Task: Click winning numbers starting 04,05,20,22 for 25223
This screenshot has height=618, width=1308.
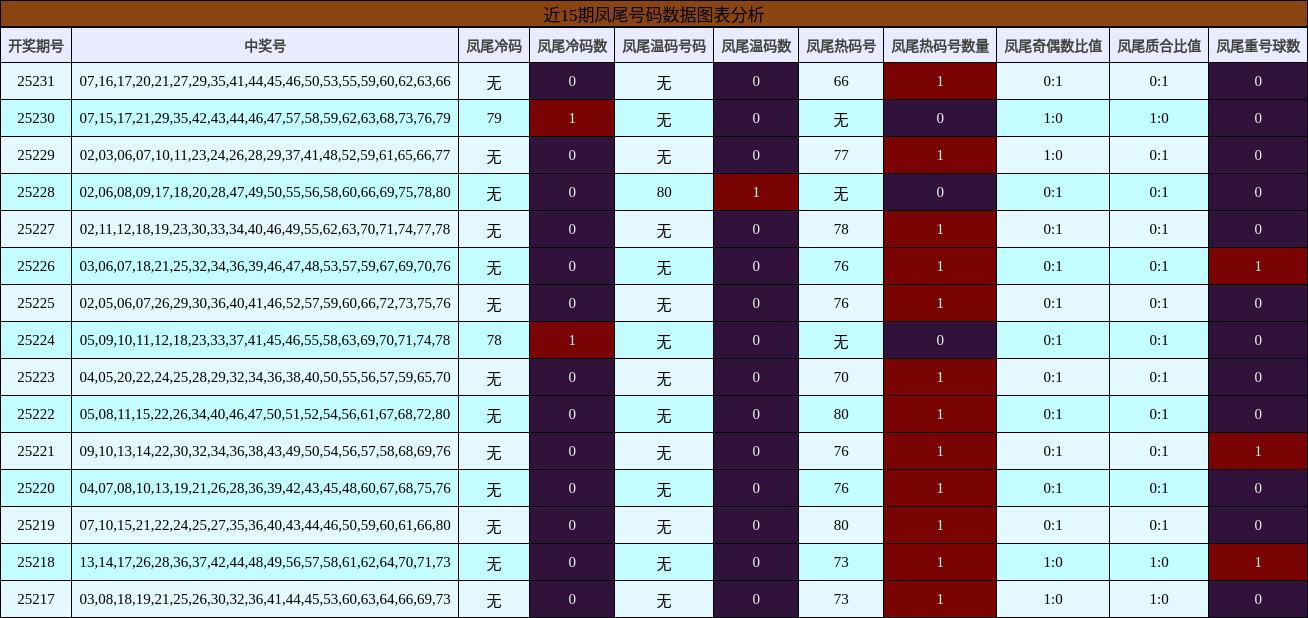Action: (265, 377)
